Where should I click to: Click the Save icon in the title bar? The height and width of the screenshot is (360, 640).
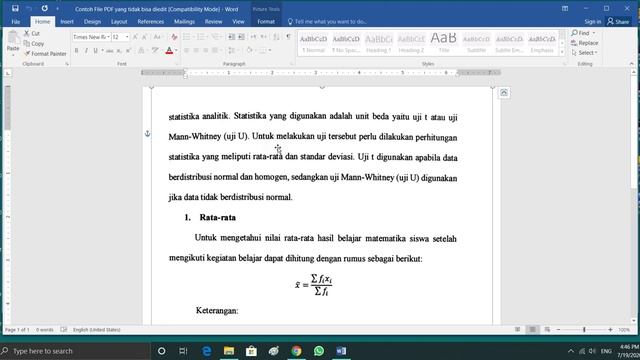tap(15, 8)
